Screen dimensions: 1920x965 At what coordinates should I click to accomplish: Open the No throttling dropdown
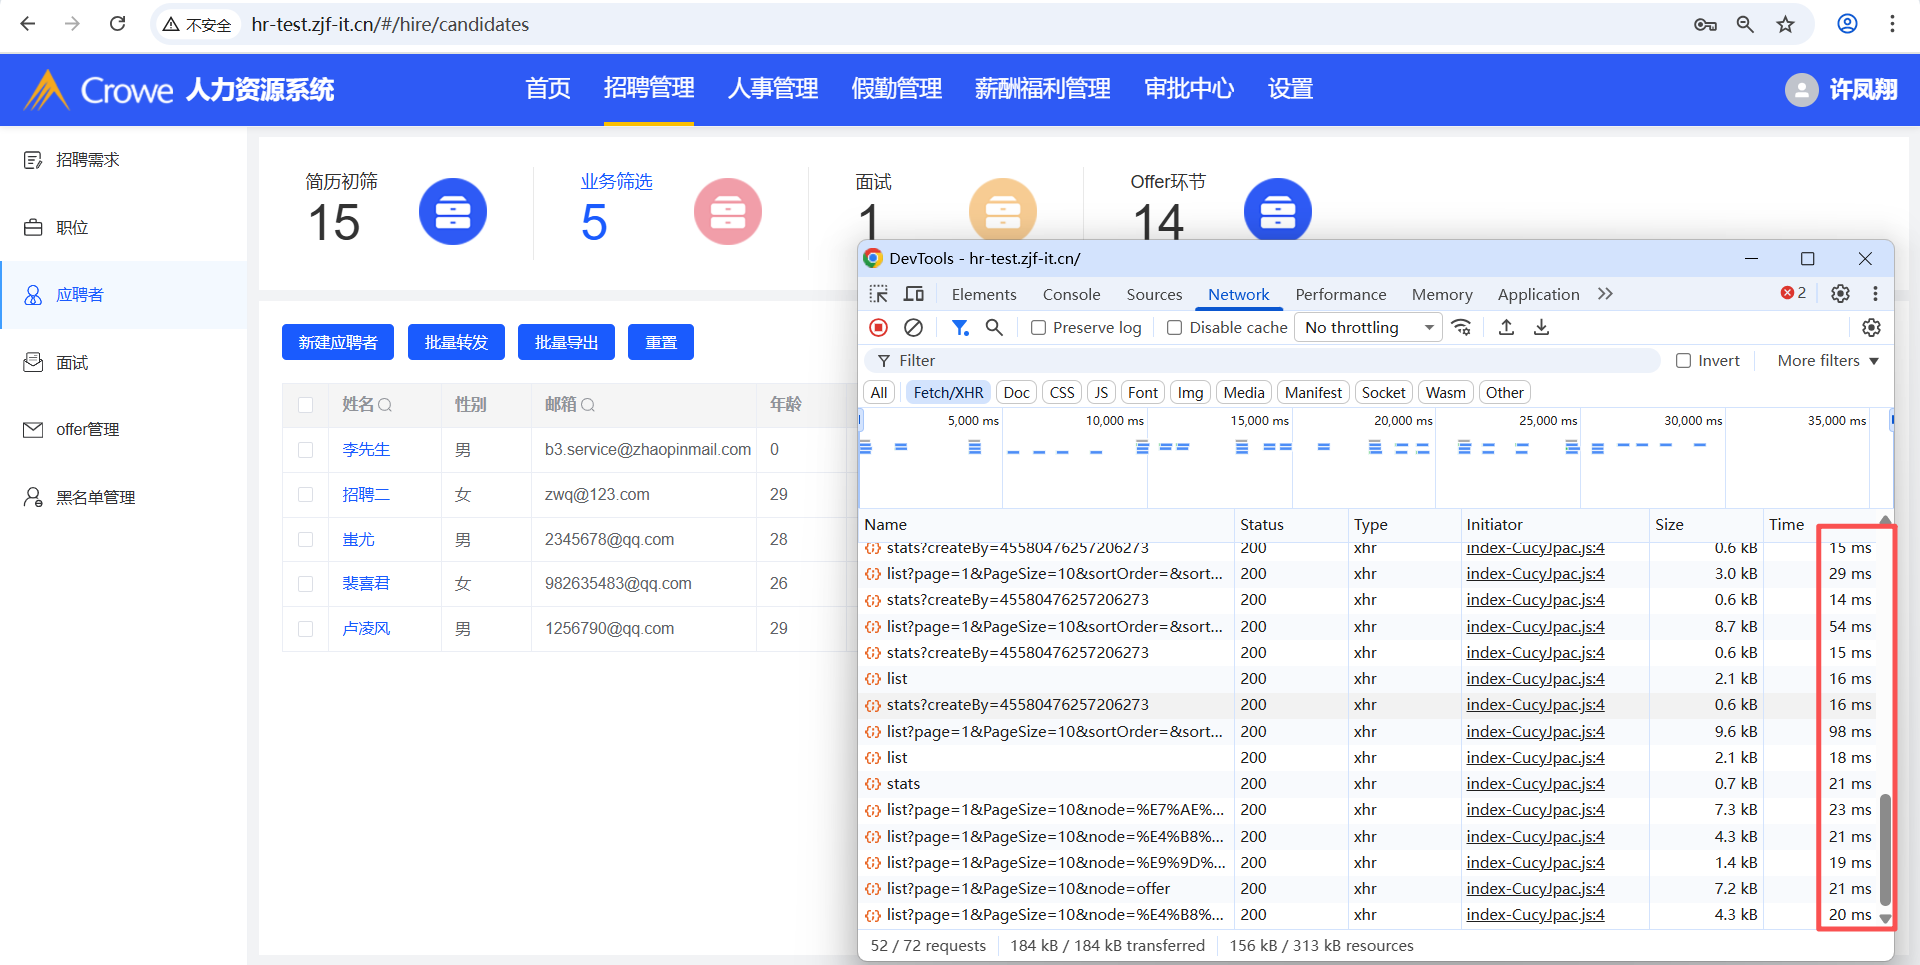1368,327
